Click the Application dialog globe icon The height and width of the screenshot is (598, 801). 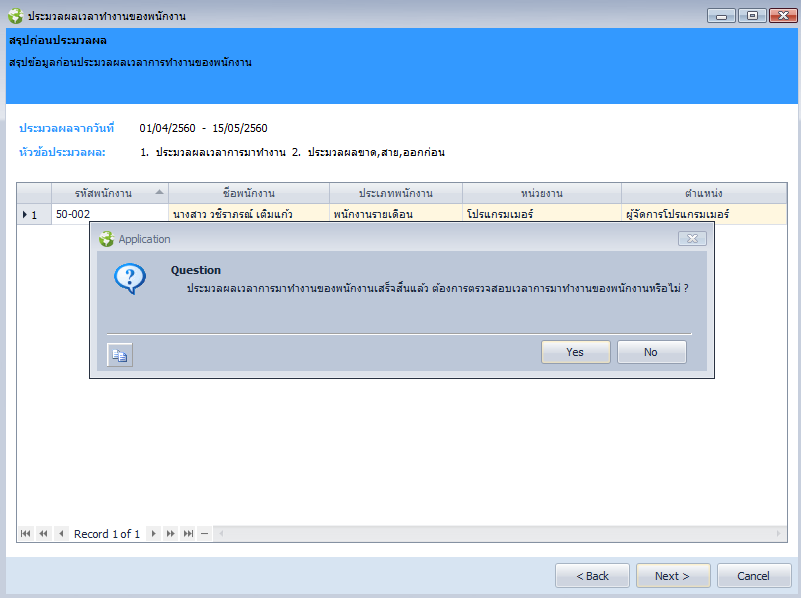point(106,238)
